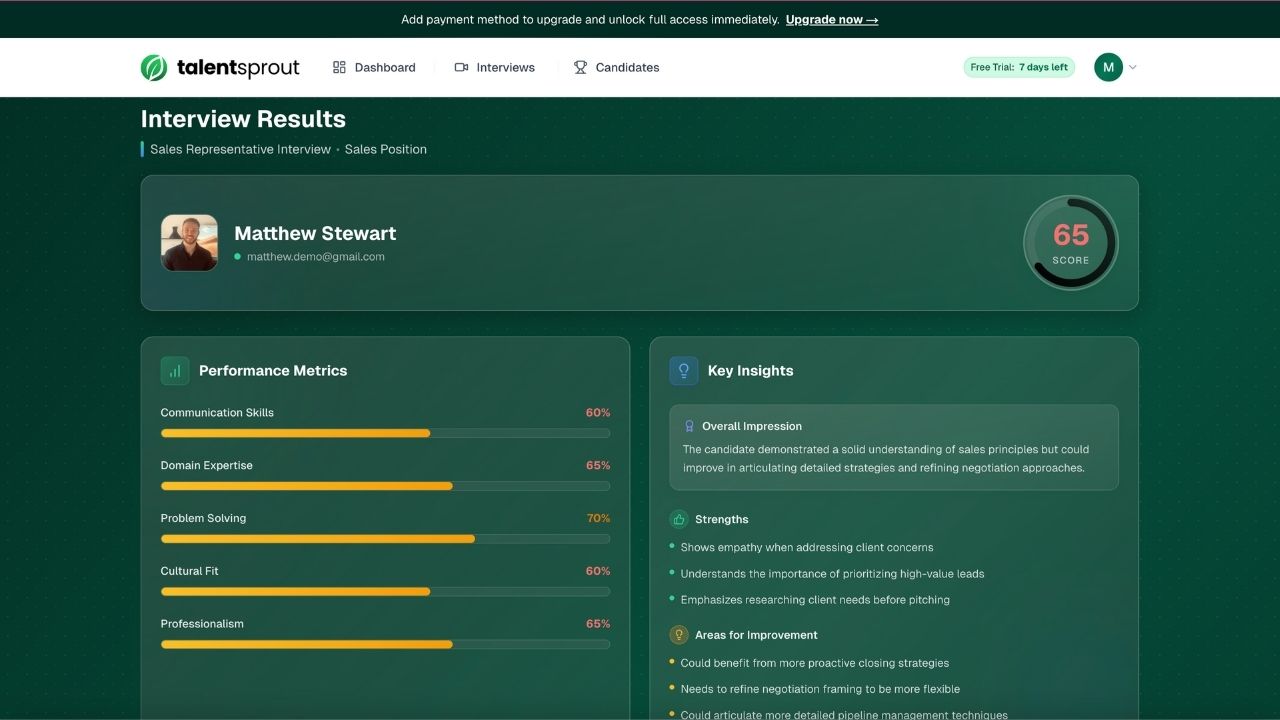Click the Free Trial 7 days left badge
The image size is (1280, 720).
1018,68
